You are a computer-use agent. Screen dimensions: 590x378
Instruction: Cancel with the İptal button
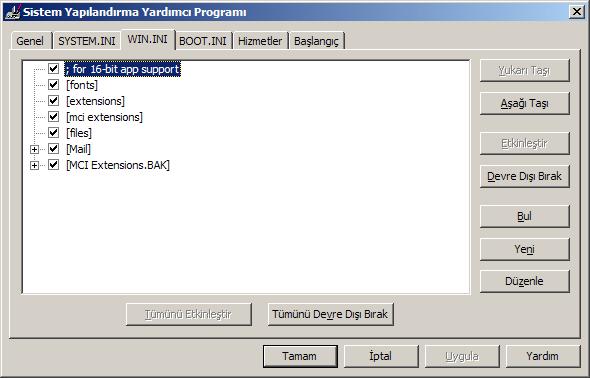click(x=381, y=356)
